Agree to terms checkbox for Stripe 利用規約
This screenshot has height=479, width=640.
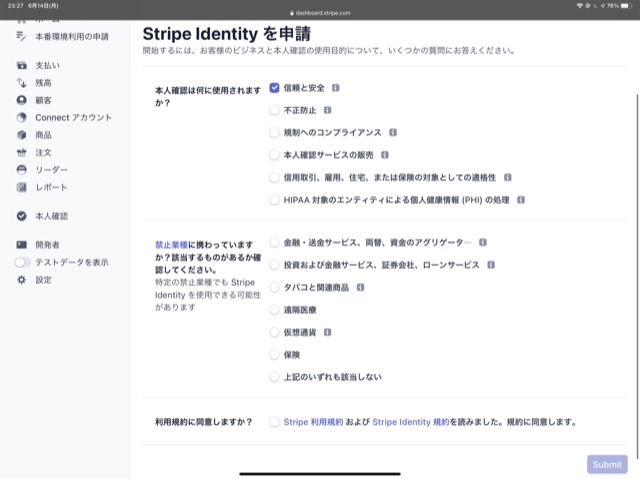tap(274, 422)
